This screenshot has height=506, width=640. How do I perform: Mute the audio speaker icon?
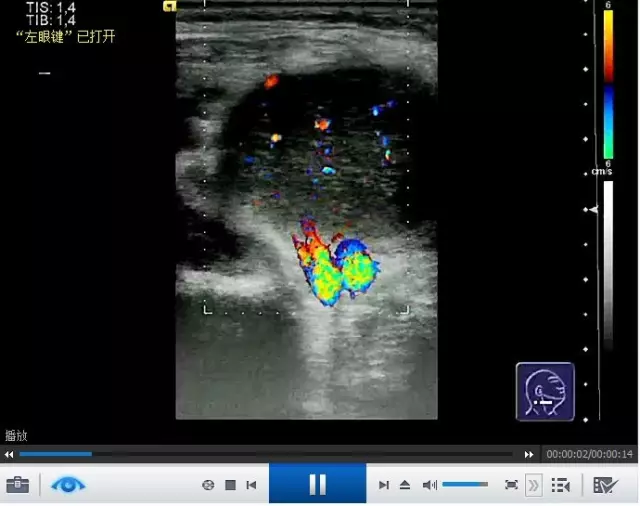click(429, 485)
